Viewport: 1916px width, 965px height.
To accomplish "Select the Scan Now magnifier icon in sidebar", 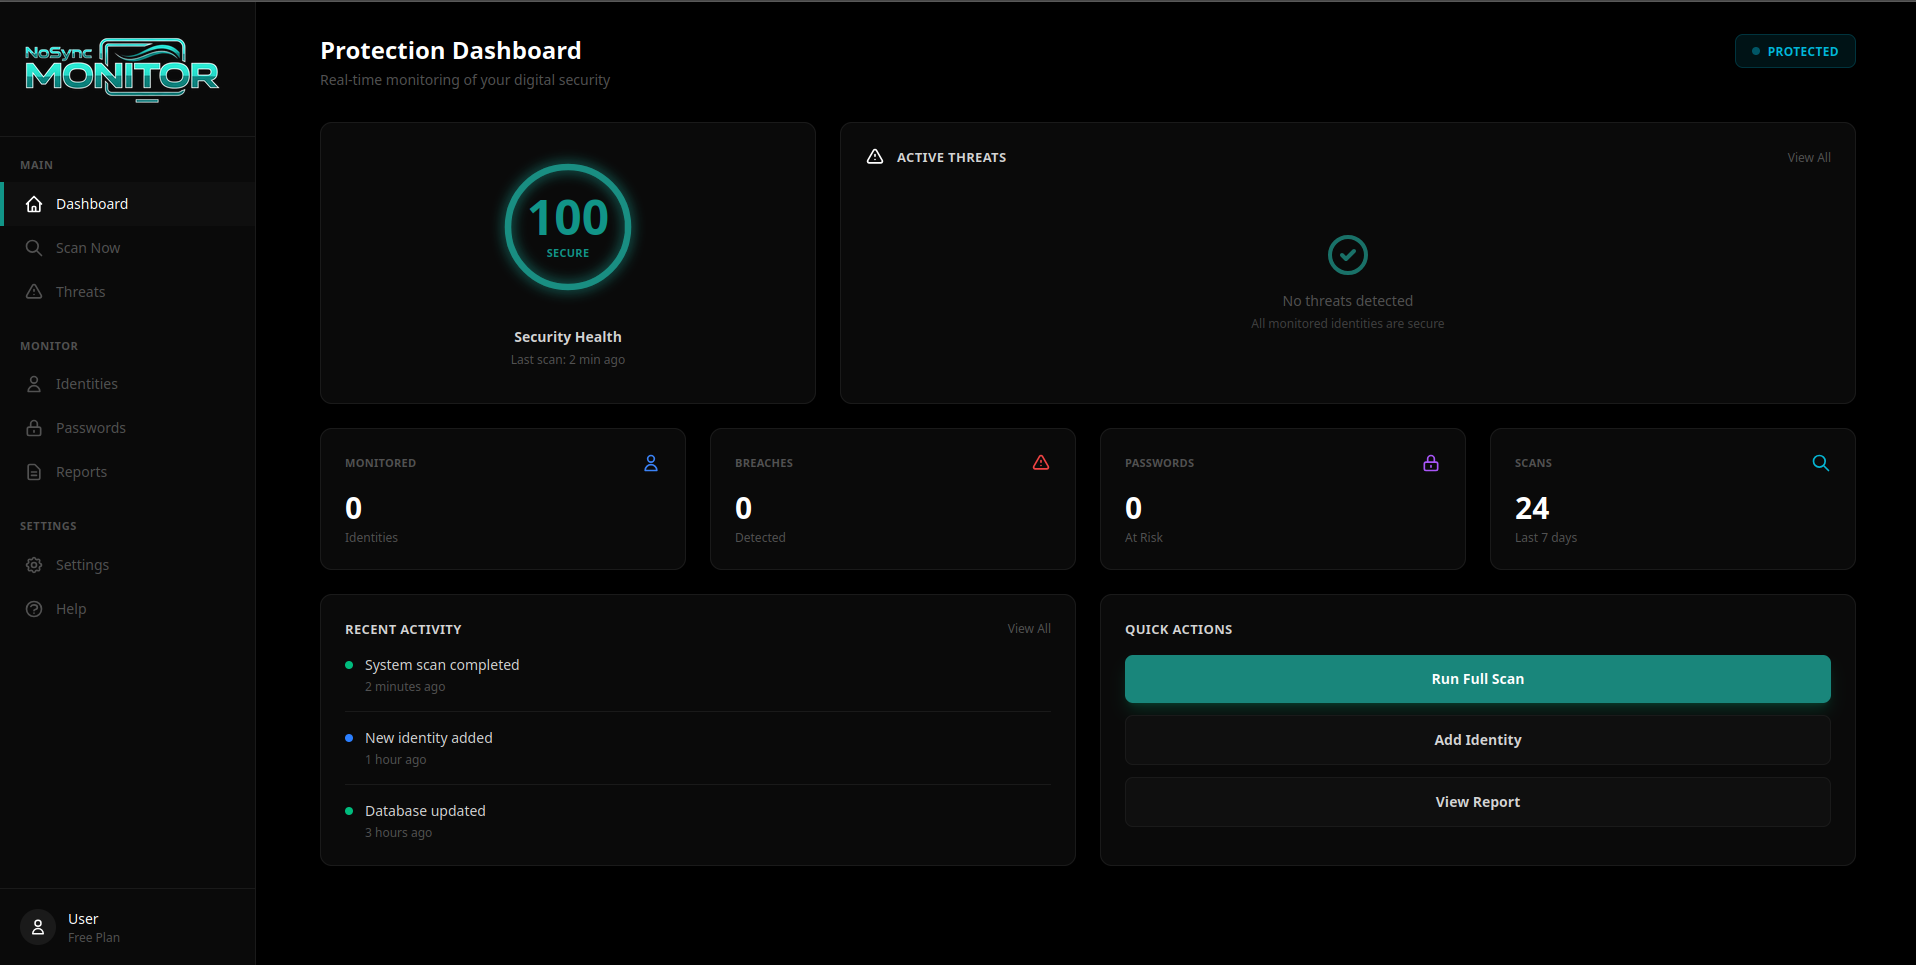I will click(x=33, y=247).
